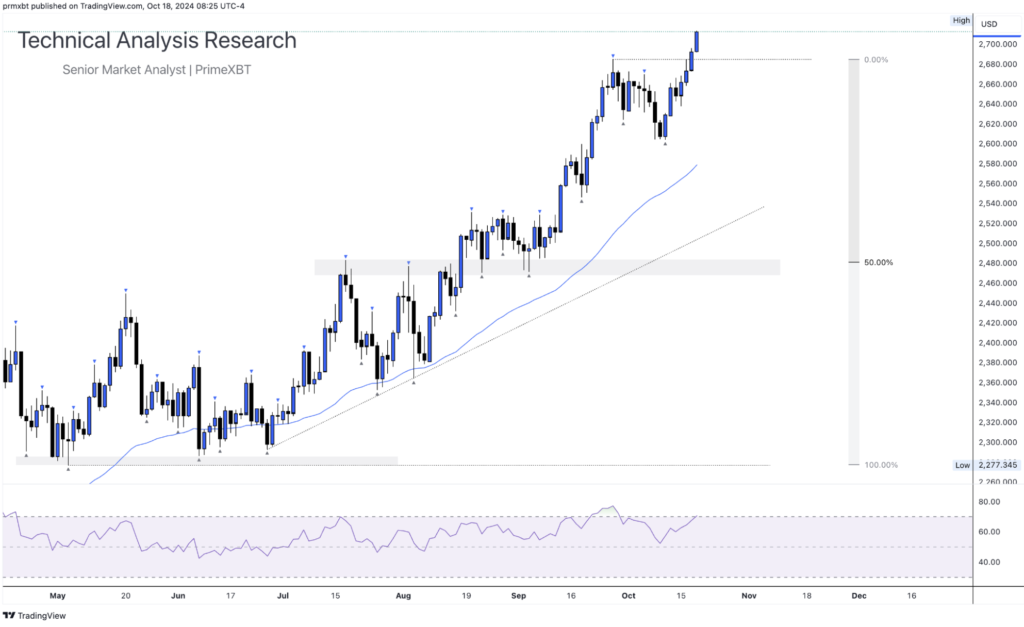Click the 2,520.000 price axis label

point(997,223)
